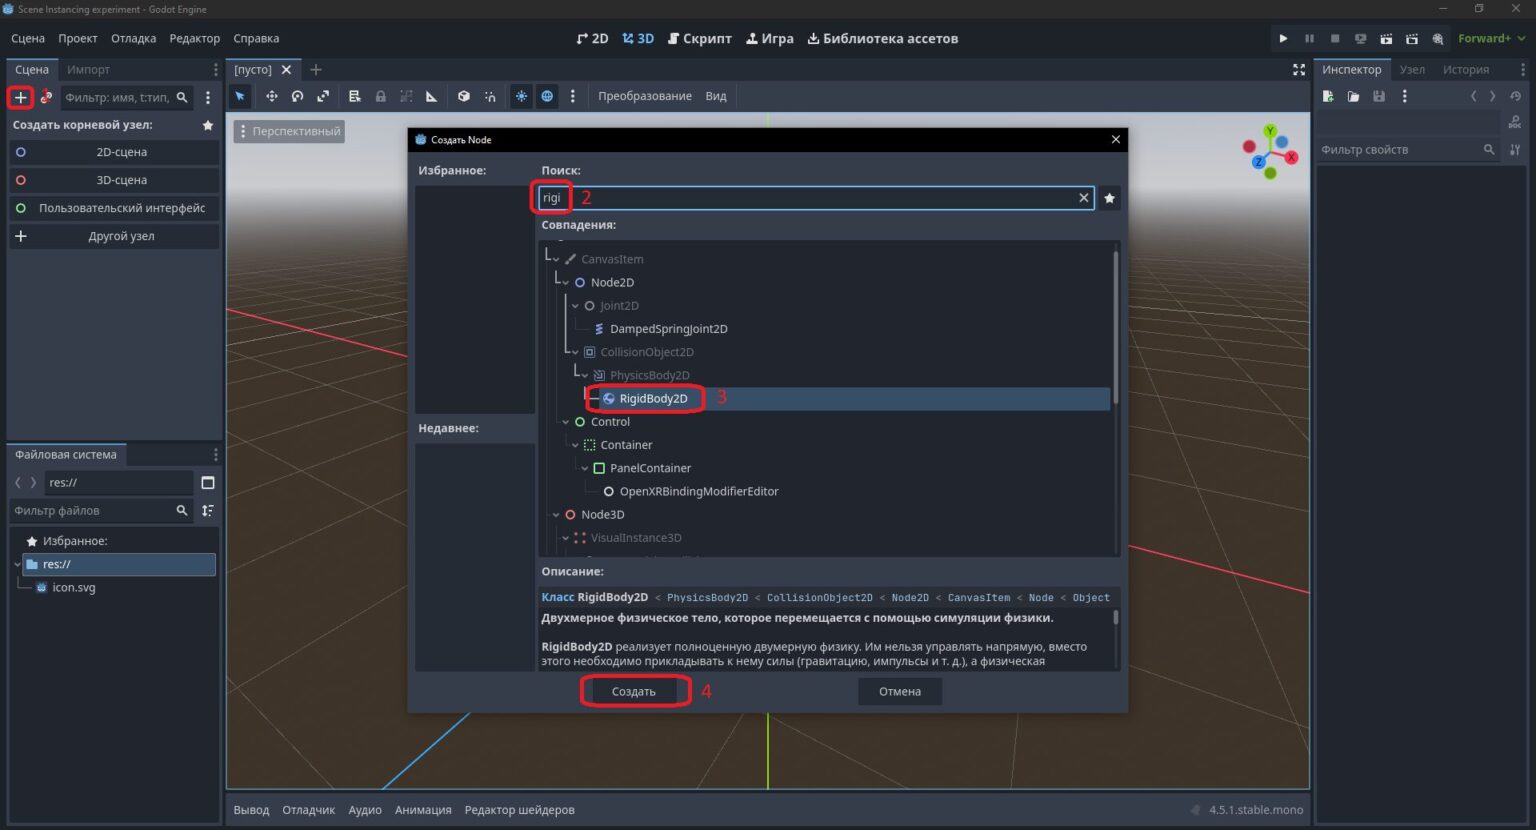Click the Создать button in dialog
The width and height of the screenshot is (1536, 830).
634,691
